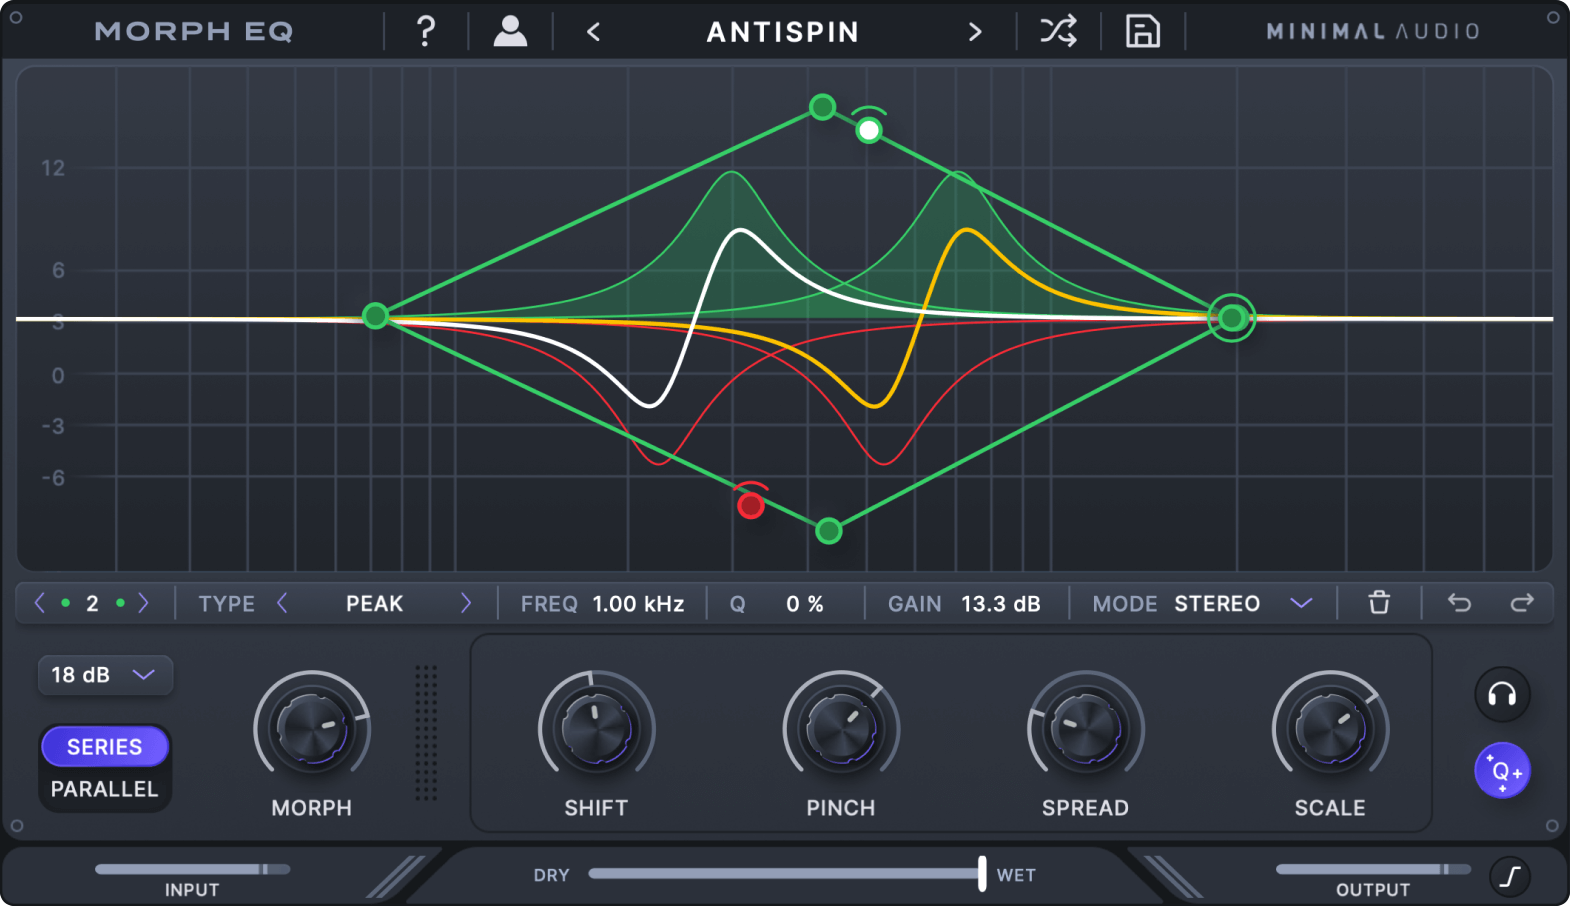Open the 18 dB range dropdown

coord(104,675)
